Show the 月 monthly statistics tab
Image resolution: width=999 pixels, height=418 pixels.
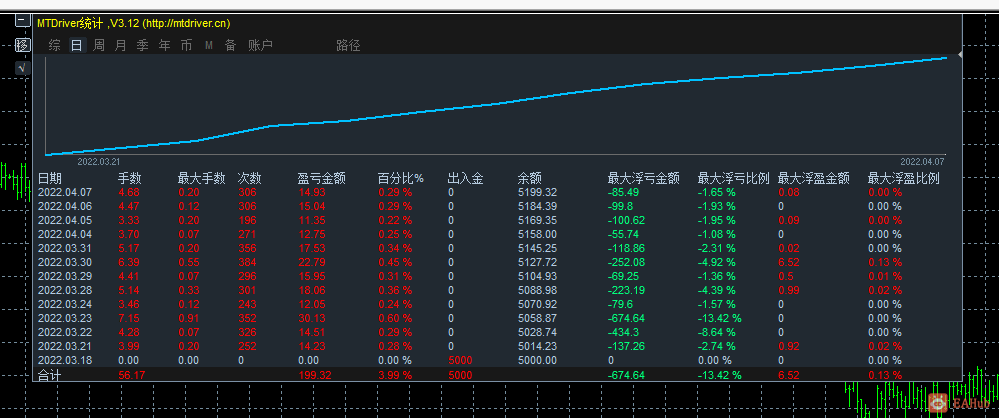[x=120, y=45]
